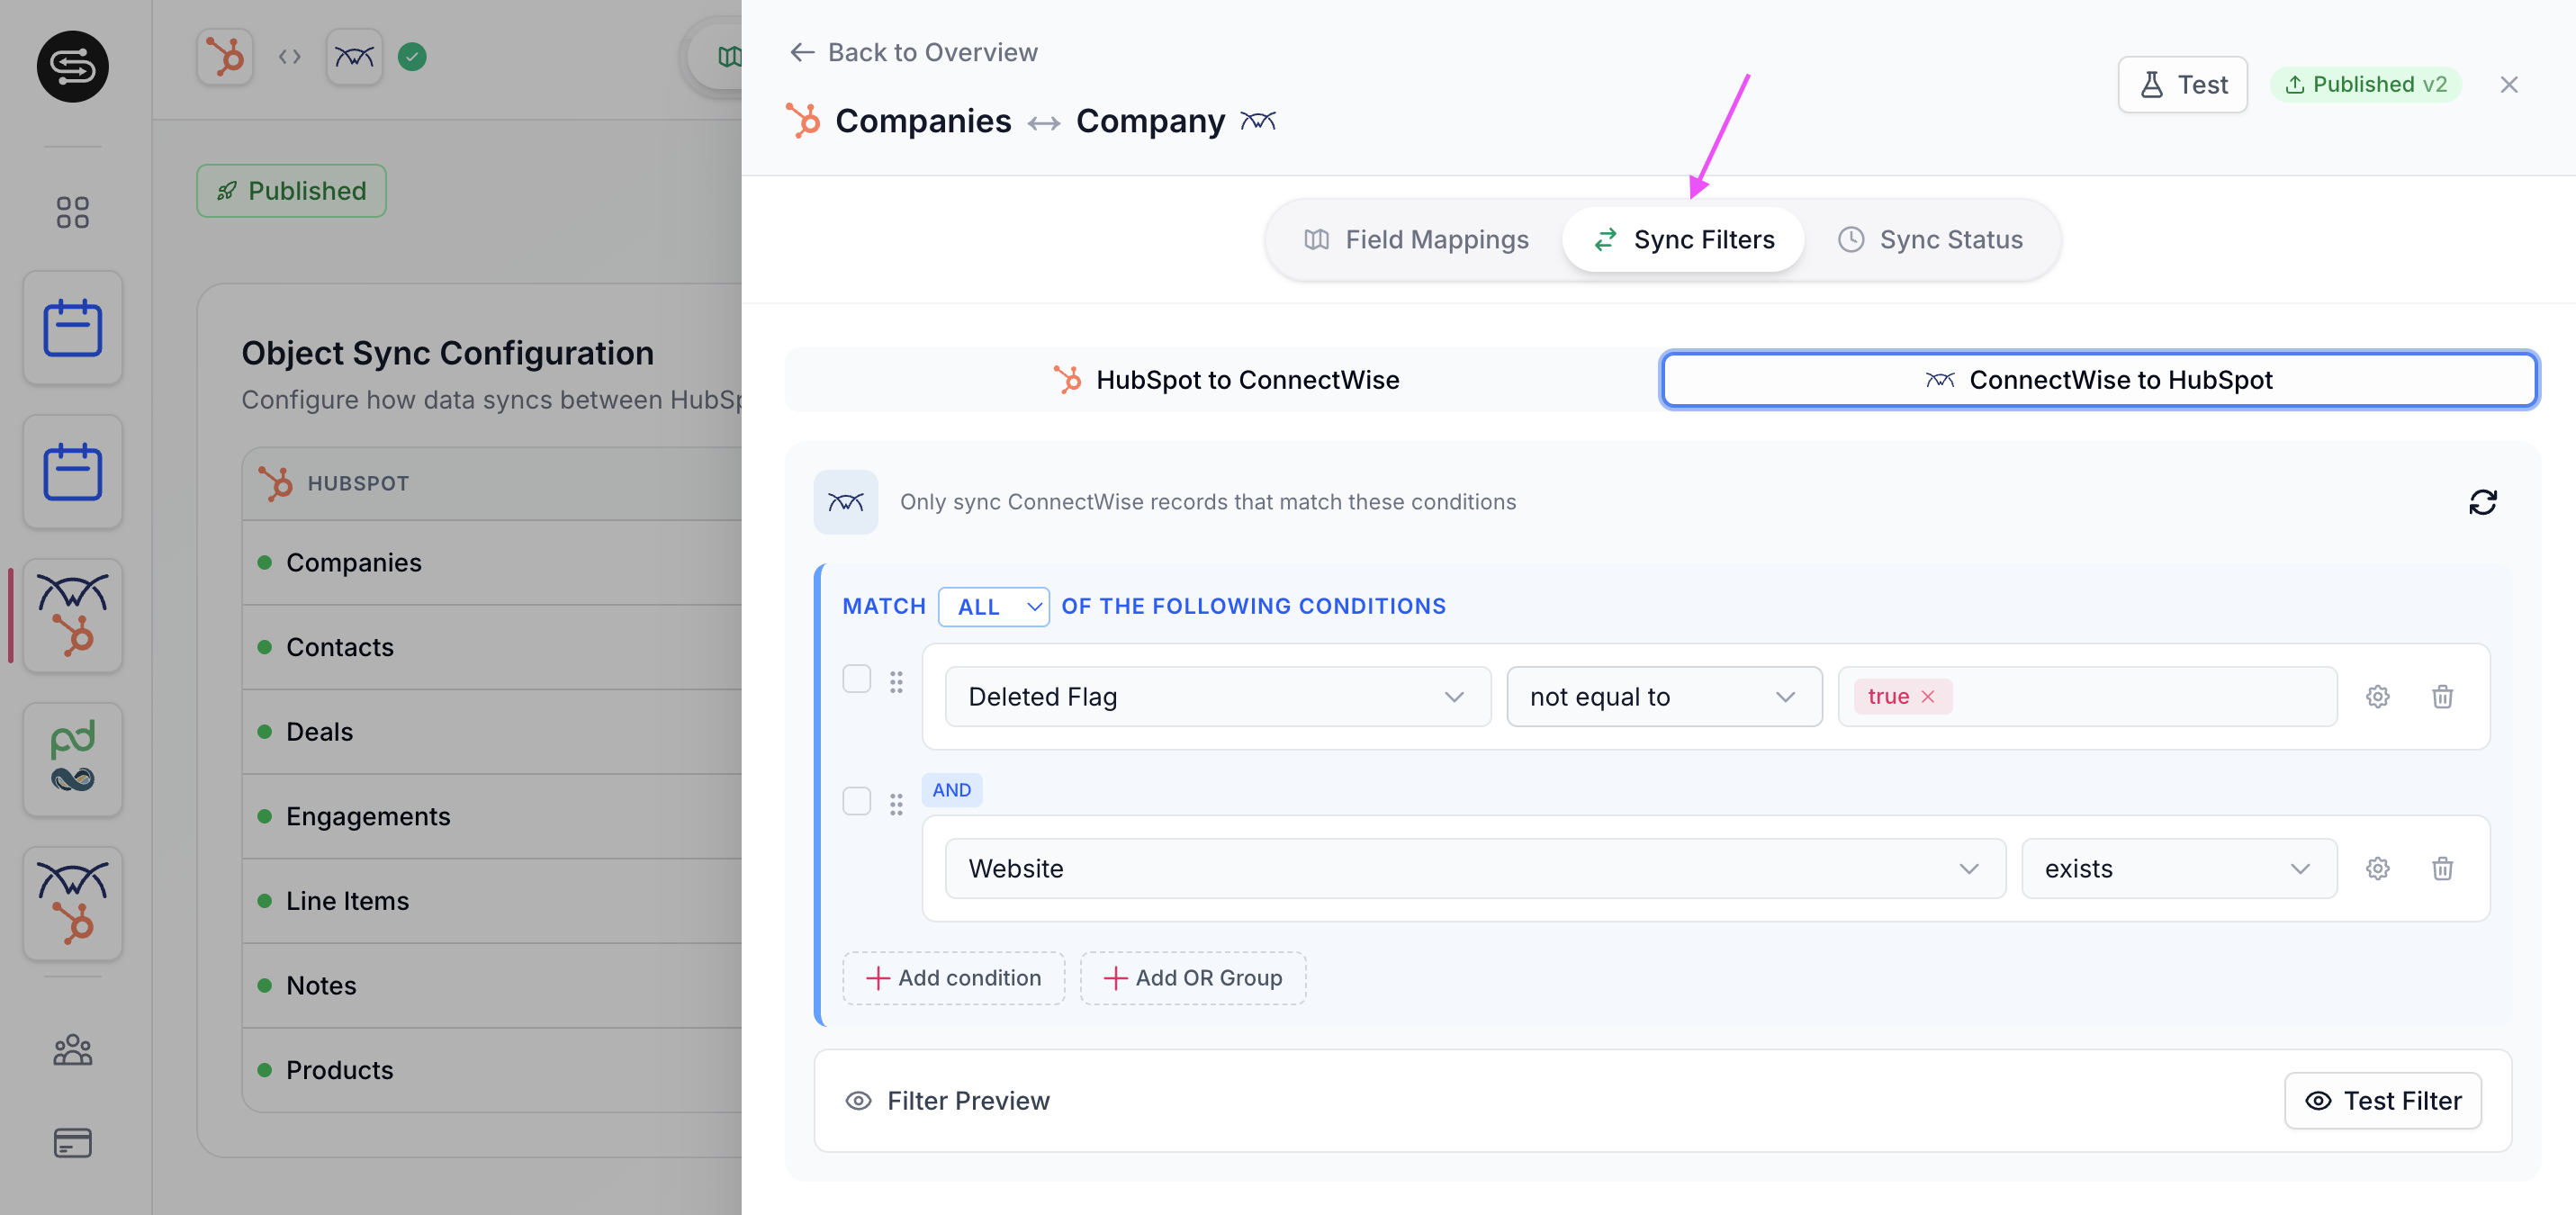This screenshot has height=1215, width=2576.
Task: Open the MATCH ALL dropdown
Action: point(994,607)
